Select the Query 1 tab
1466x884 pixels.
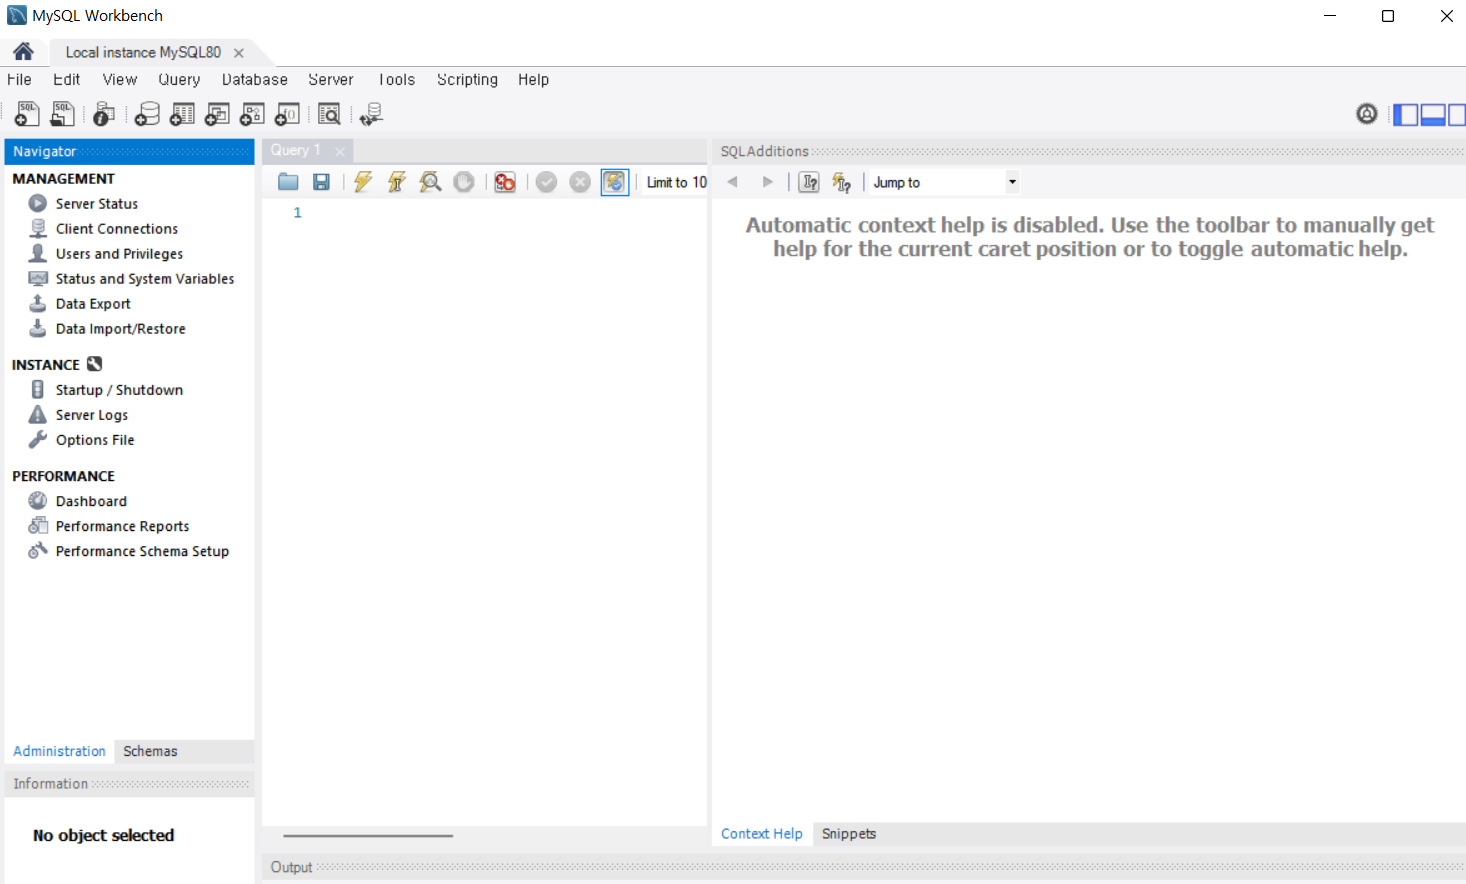click(x=296, y=150)
